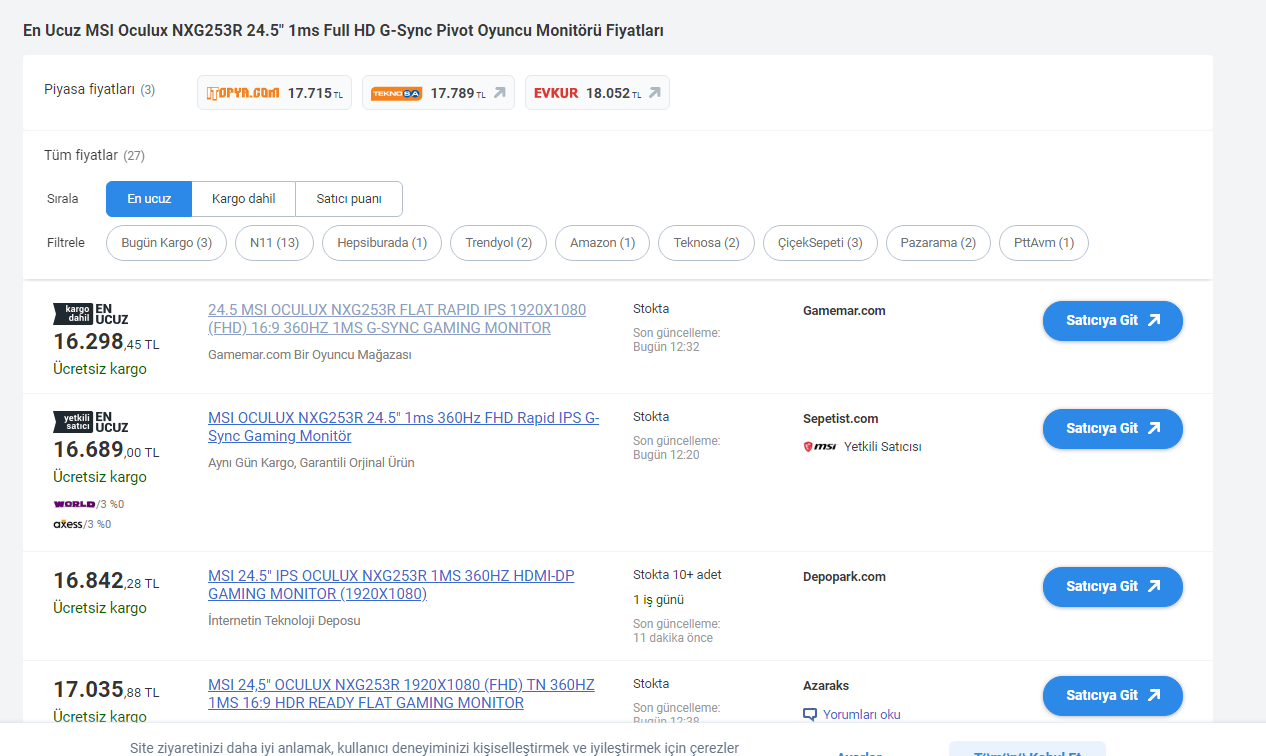Click the '1 iş günü' delivery text
Viewport: 1266px width, 756px height.
tap(658, 600)
